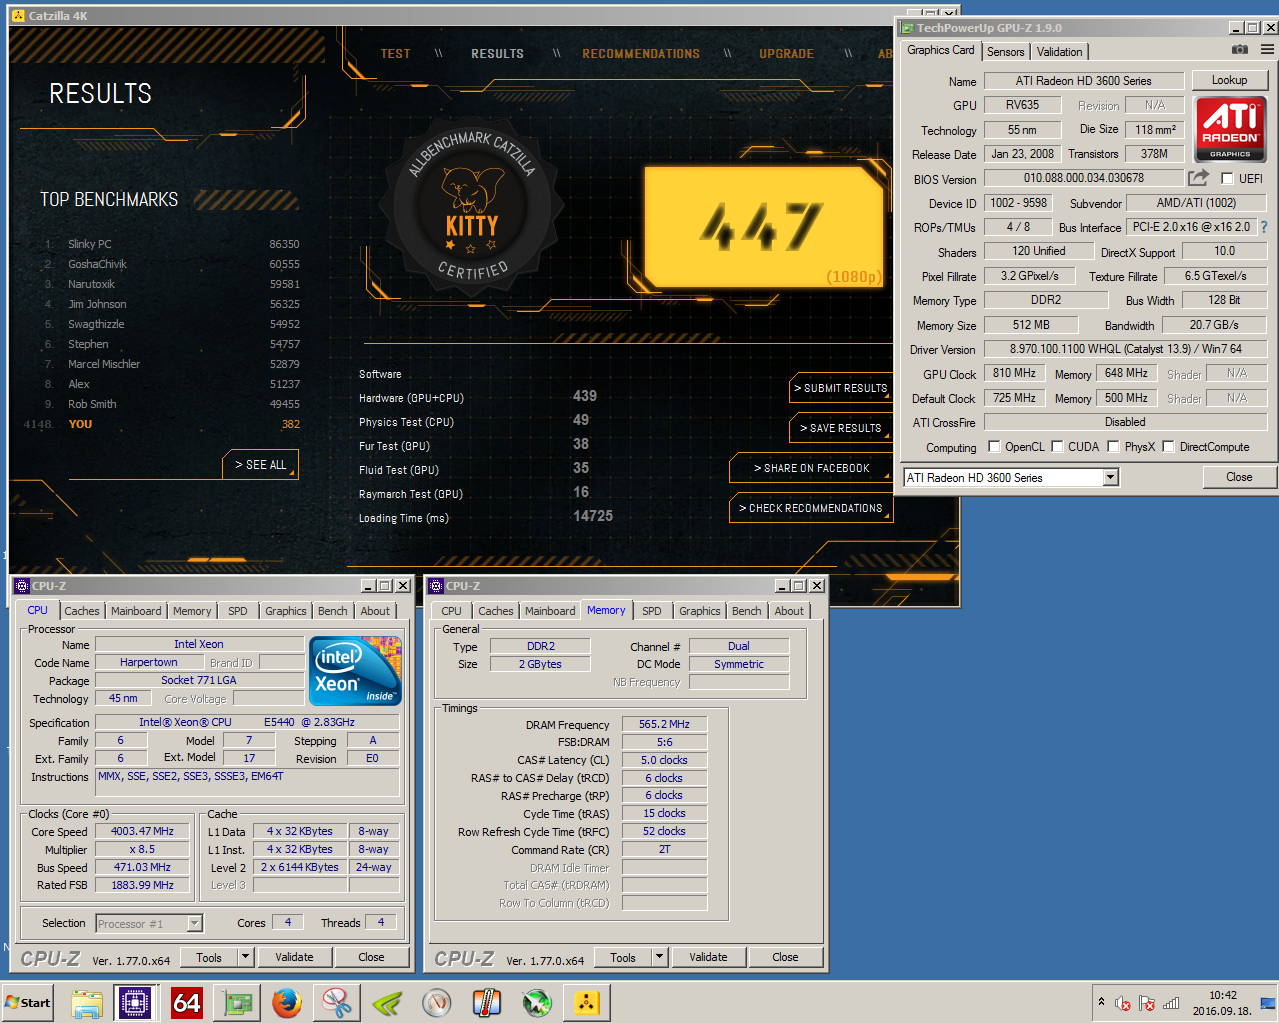
Task: Click the muted volume tray icon
Action: pos(1123,1003)
